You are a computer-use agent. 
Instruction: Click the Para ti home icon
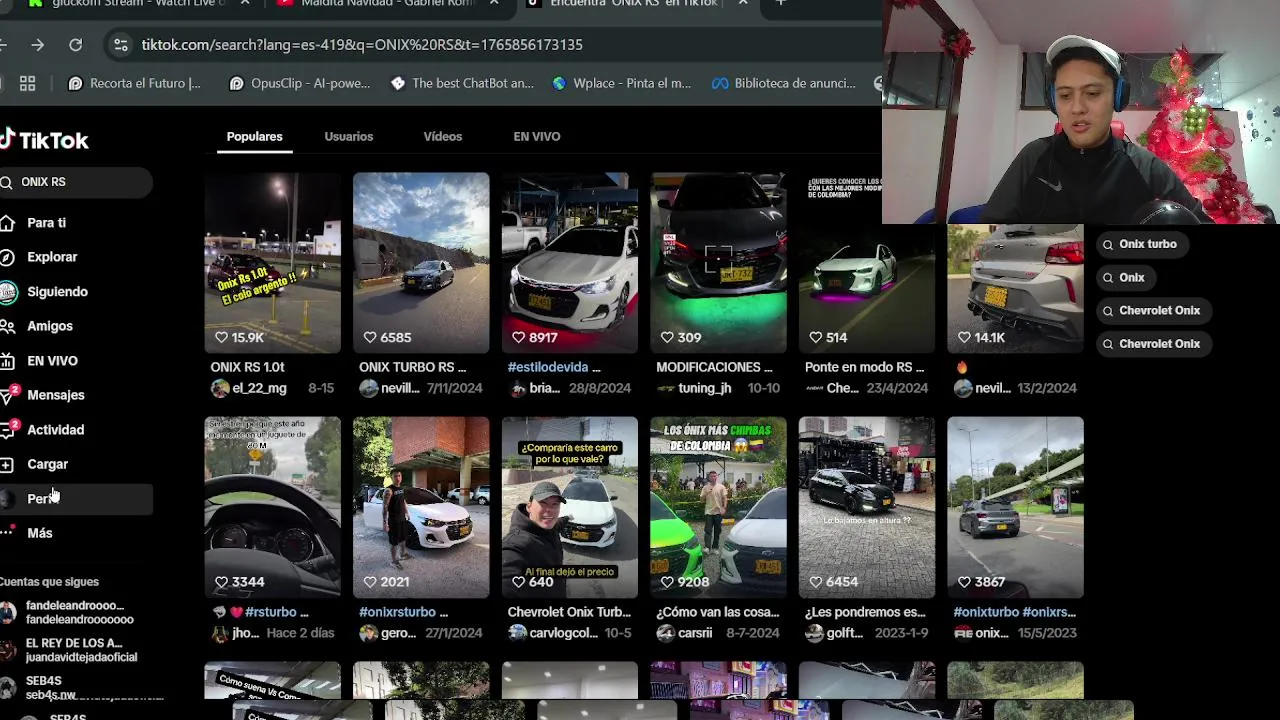(7, 223)
